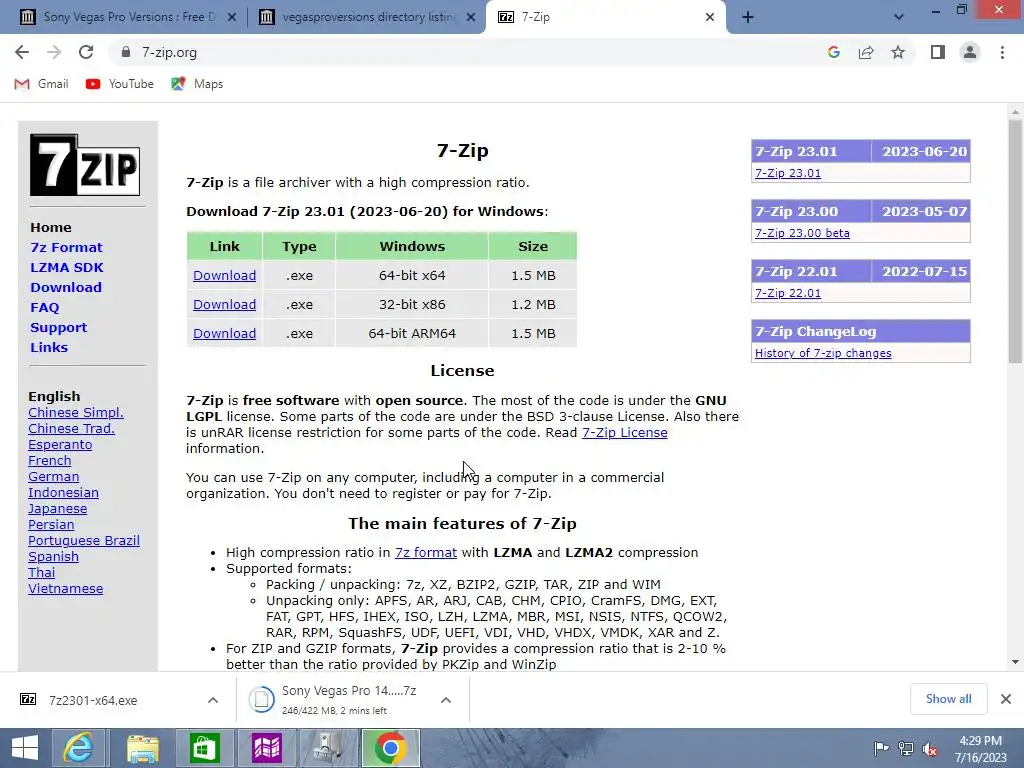The height and width of the screenshot is (768, 1024).
Task: Open the 7-Zip License link
Action: tap(624, 432)
